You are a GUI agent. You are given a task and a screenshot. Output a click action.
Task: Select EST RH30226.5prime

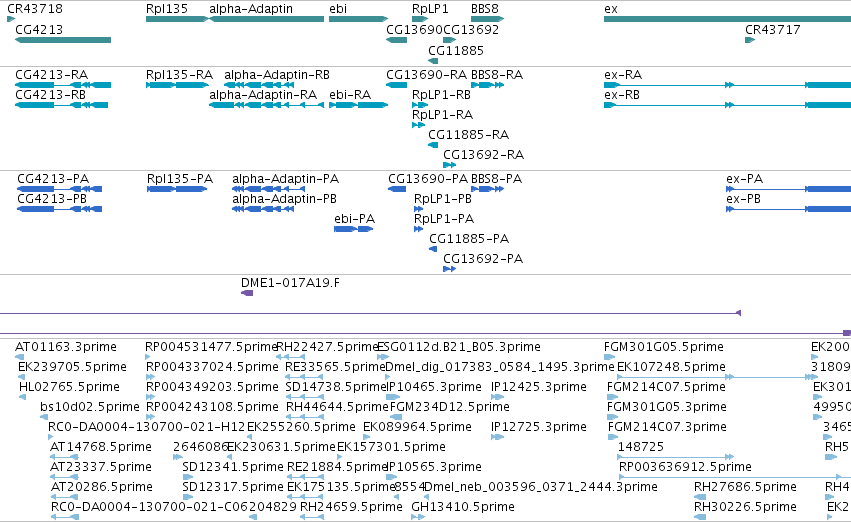coord(745,507)
